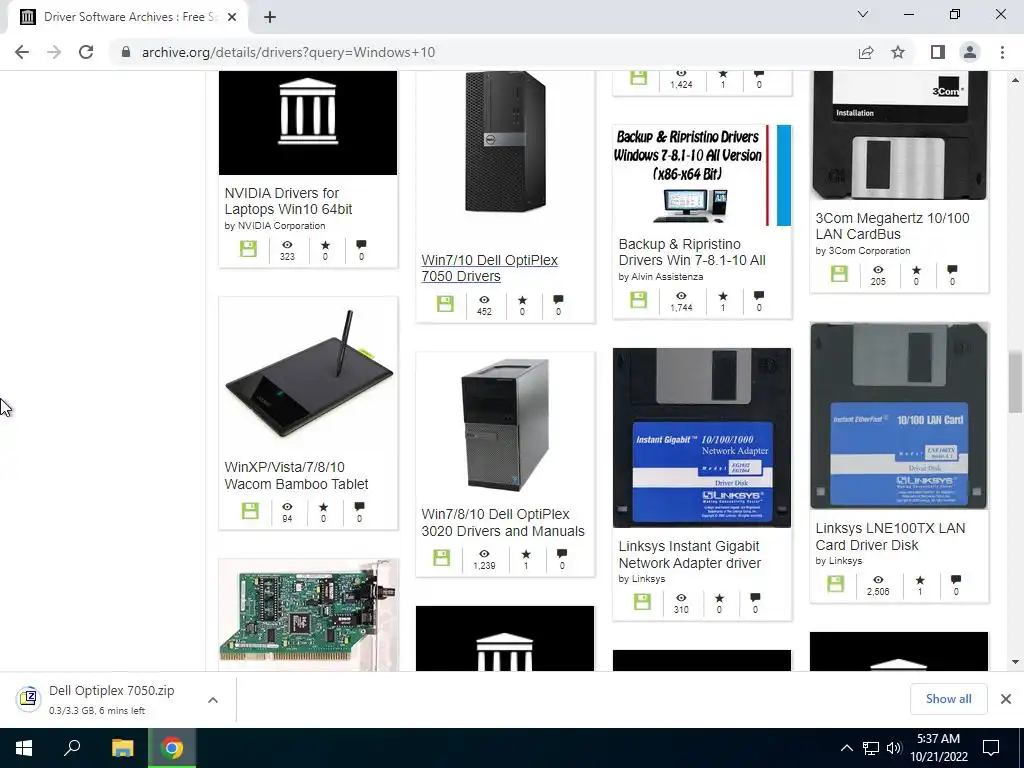This screenshot has width=1024, height=768.
Task: Click the Wacom Bamboo tablet thumbnail
Action: [x=309, y=374]
